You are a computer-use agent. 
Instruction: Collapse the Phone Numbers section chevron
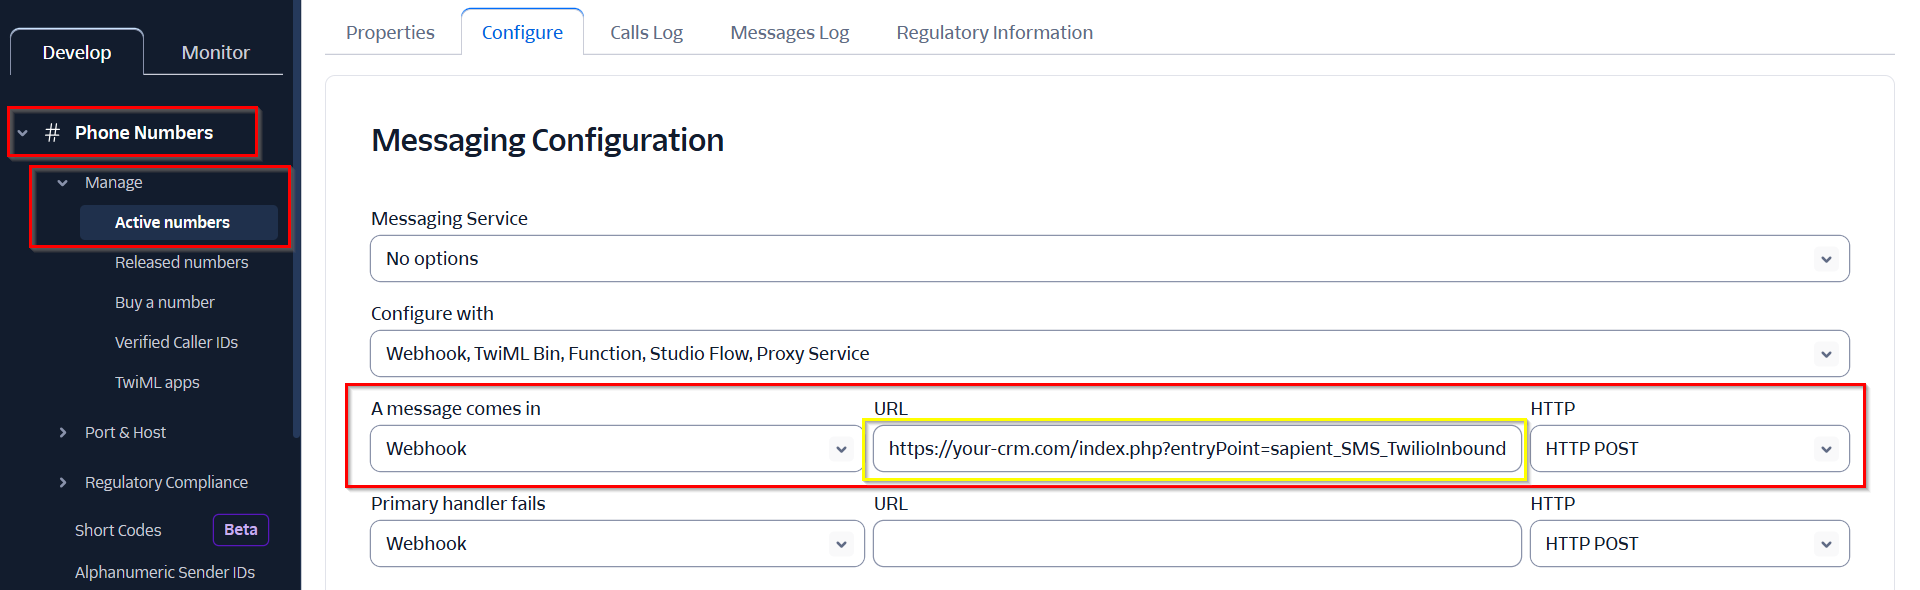click(23, 133)
